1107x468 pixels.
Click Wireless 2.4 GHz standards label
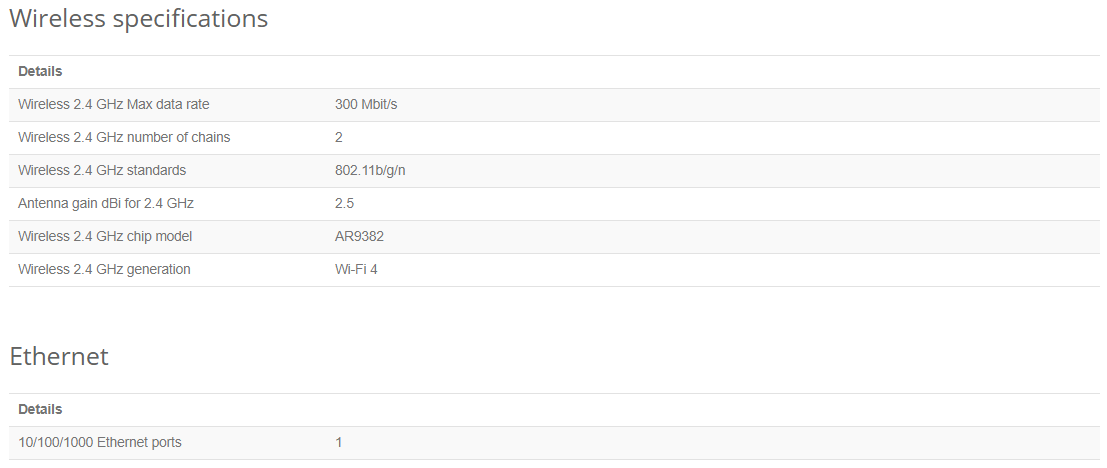[x=102, y=170]
